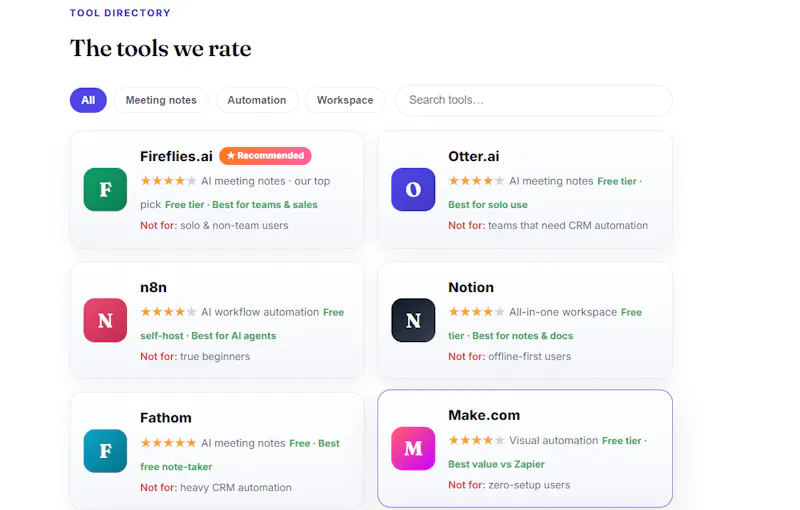The height and width of the screenshot is (510, 800).
Task: Focus the Search tools input field
Action: click(534, 100)
